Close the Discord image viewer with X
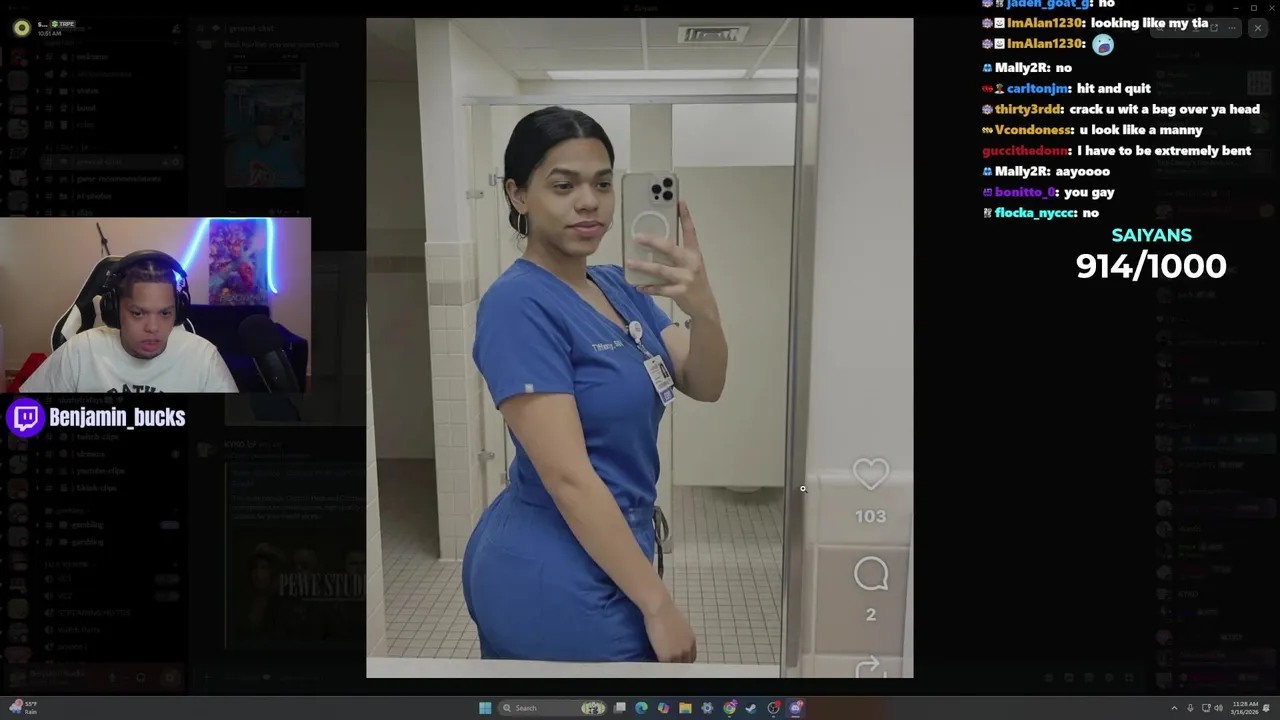This screenshot has width=1280, height=720. (x=1258, y=28)
